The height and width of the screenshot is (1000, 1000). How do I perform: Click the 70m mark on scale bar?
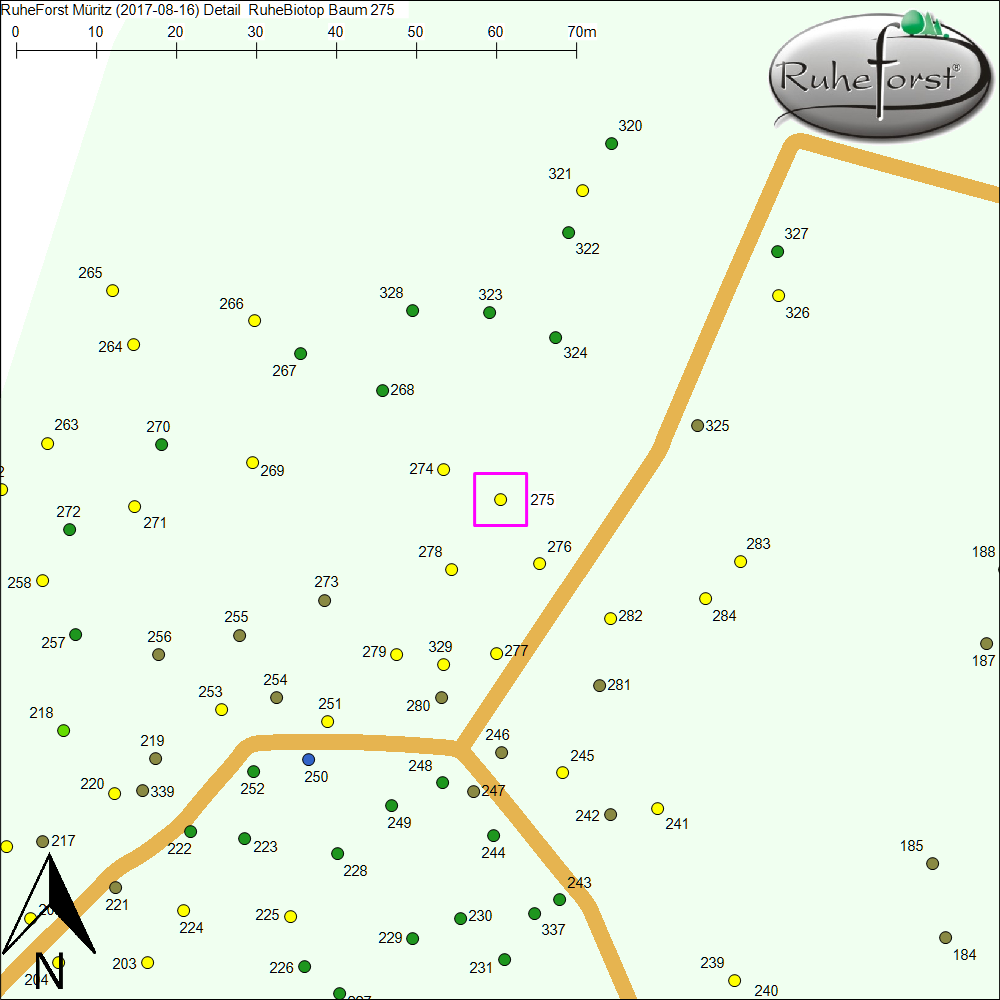point(576,47)
